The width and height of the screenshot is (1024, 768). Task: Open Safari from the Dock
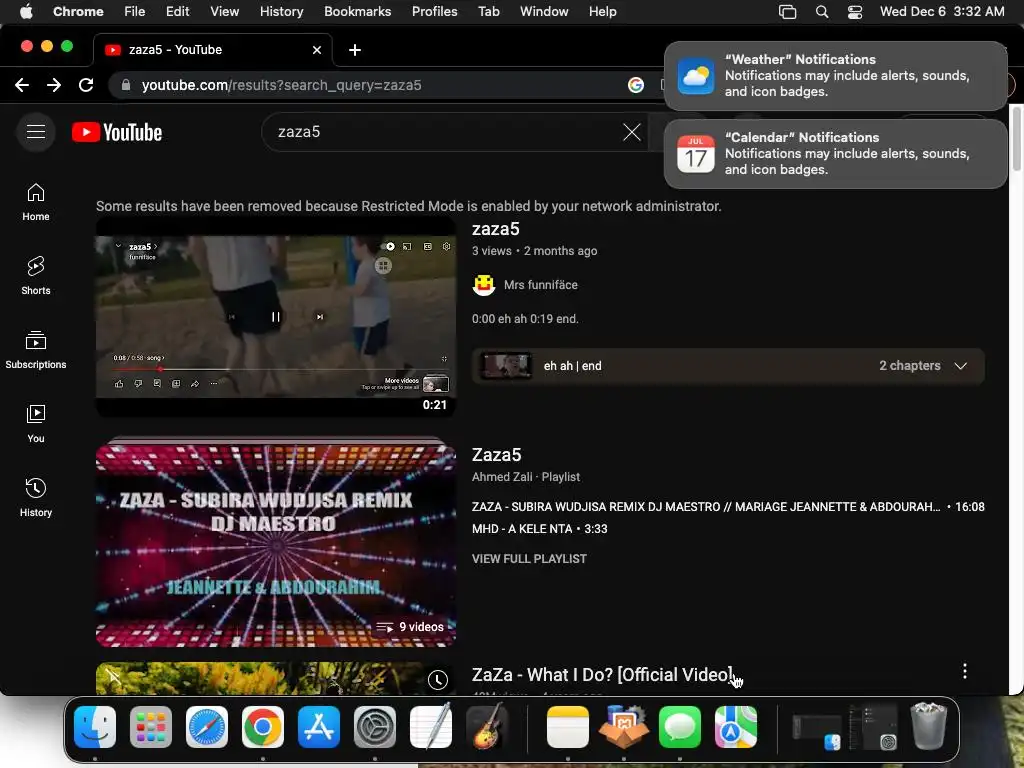[x=207, y=726]
